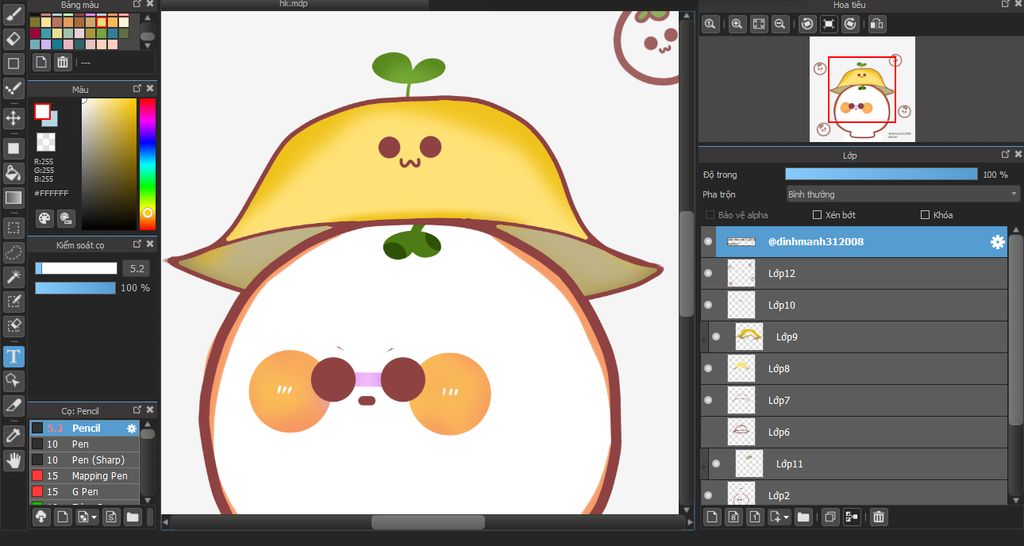This screenshot has width=1024, height=546.
Task: Select the Divide/knife tool
Action: point(14,406)
